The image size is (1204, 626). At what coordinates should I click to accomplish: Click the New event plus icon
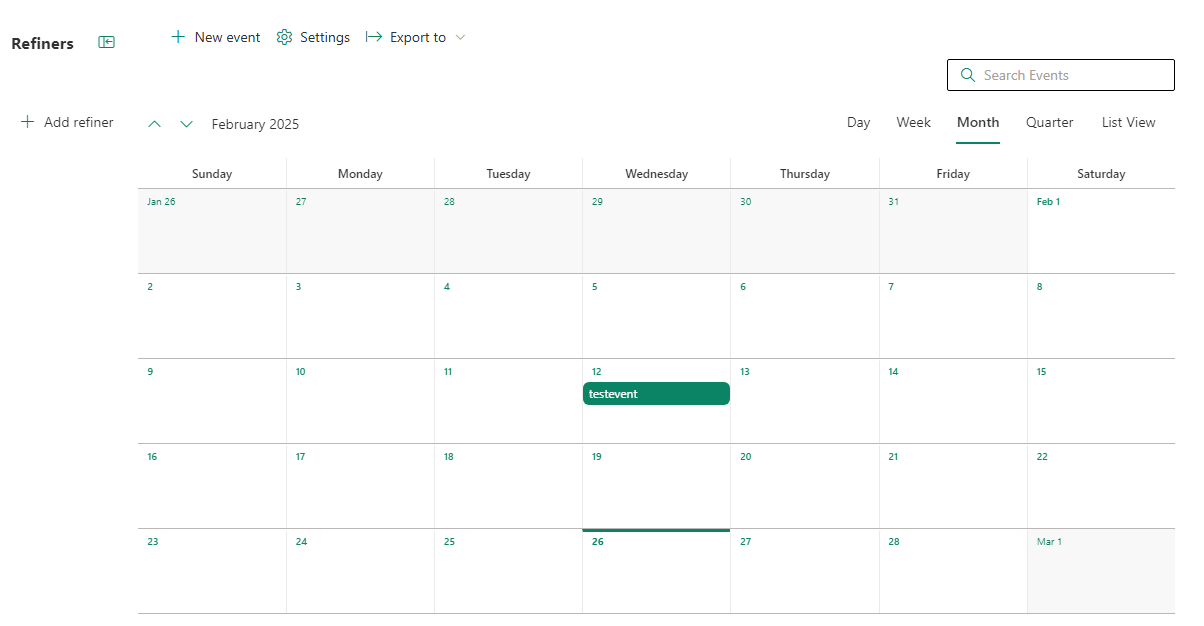coord(180,36)
